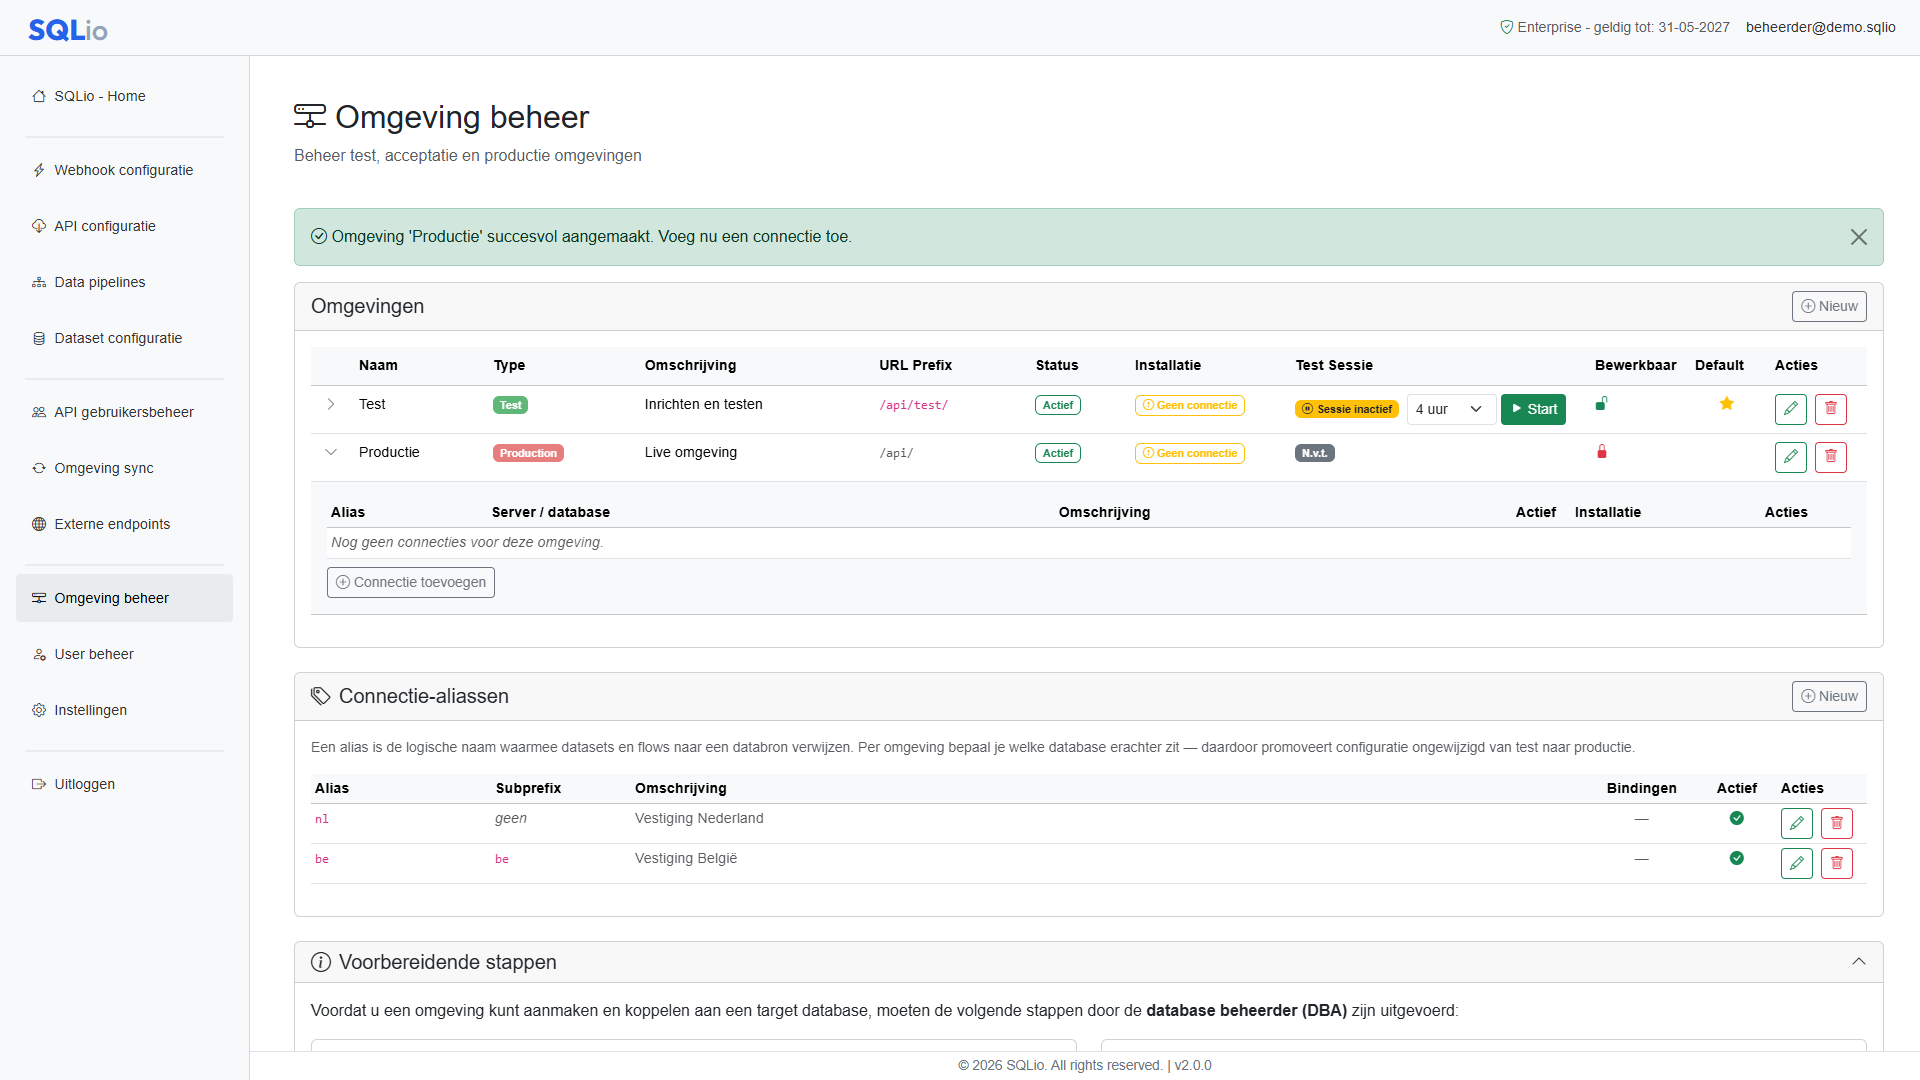1920x1080 pixels.
Task: Select Omgeving beheer in sidebar
Action: coord(124,598)
